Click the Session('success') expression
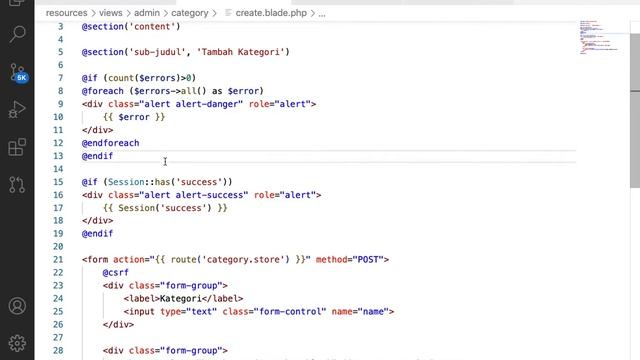The image size is (640, 360). pyautogui.click(x=165, y=208)
